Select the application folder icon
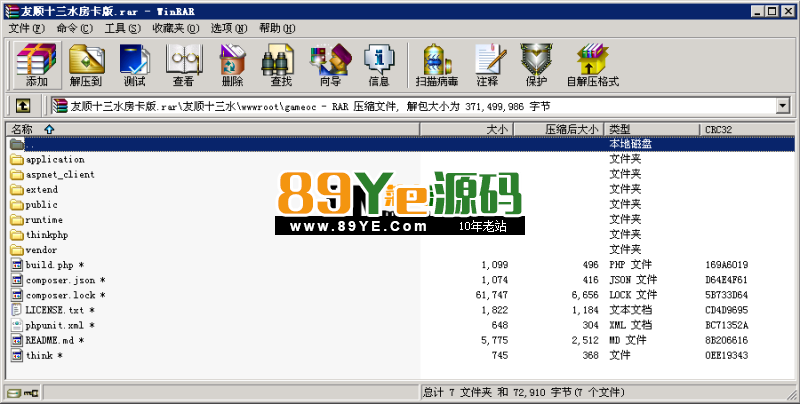 [17, 160]
